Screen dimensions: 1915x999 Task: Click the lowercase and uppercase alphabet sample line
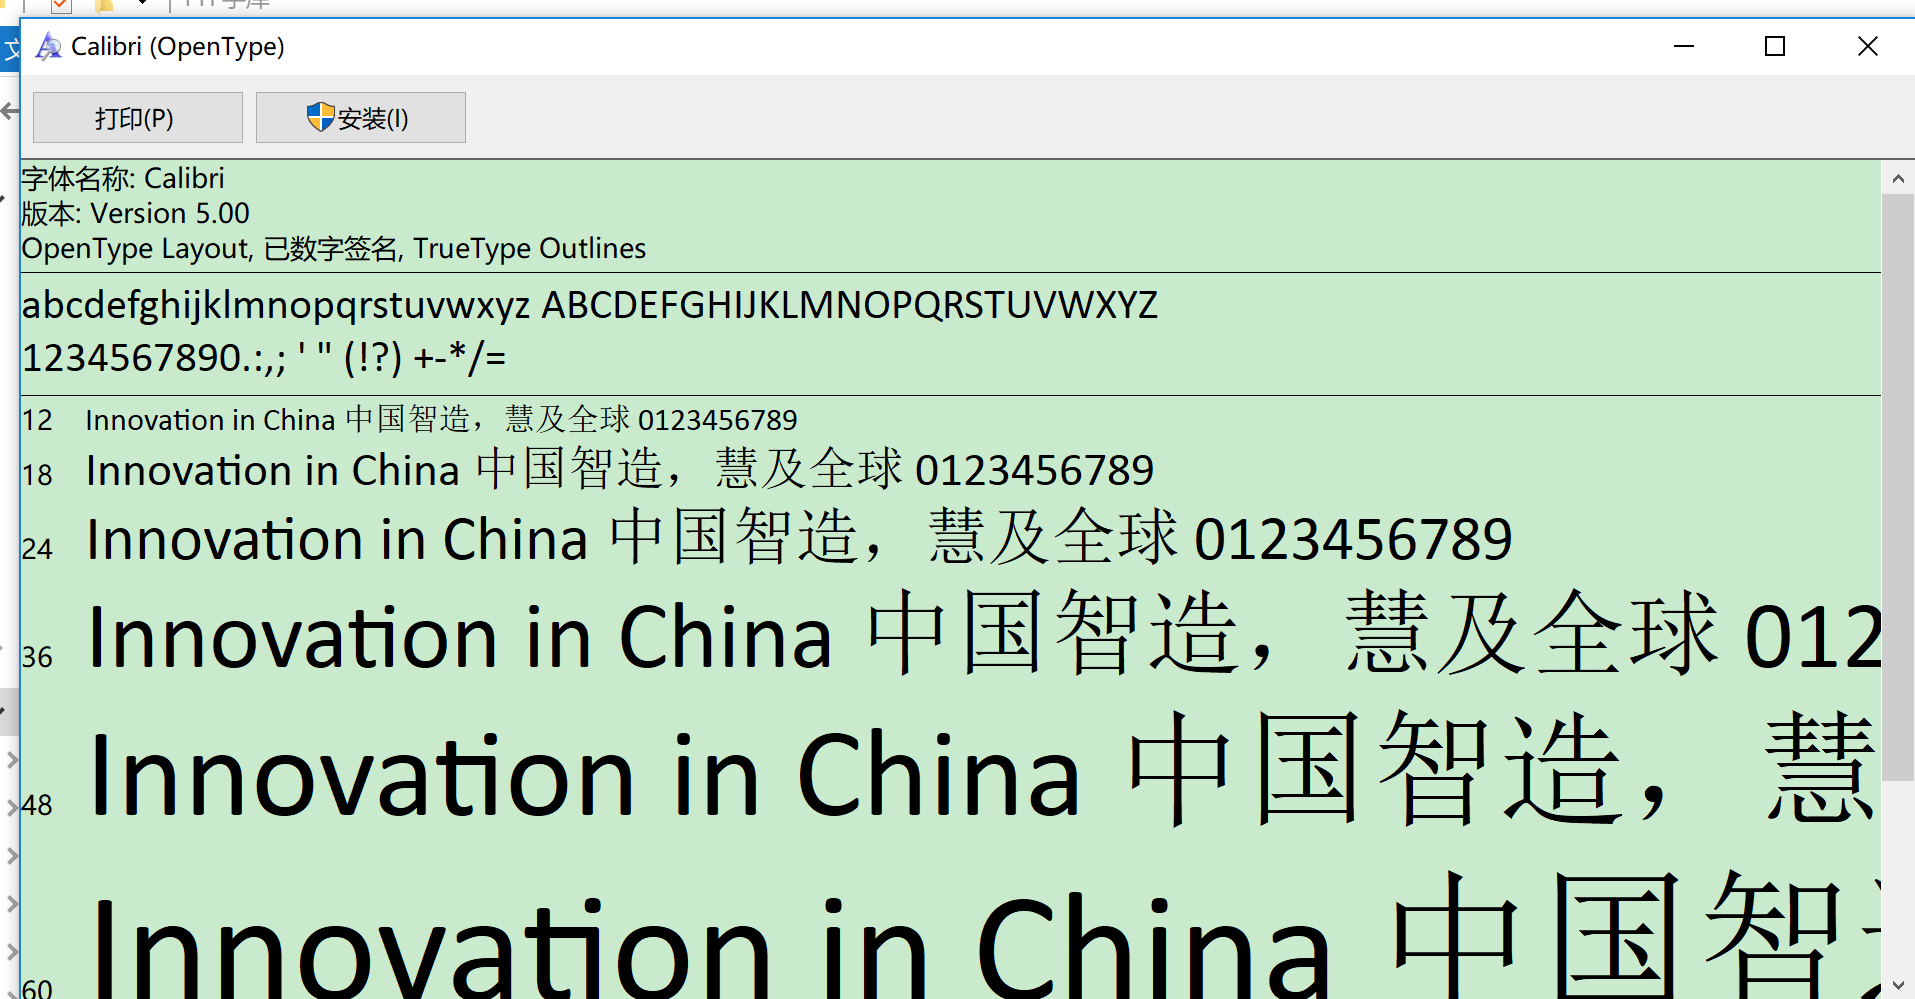click(x=590, y=305)
